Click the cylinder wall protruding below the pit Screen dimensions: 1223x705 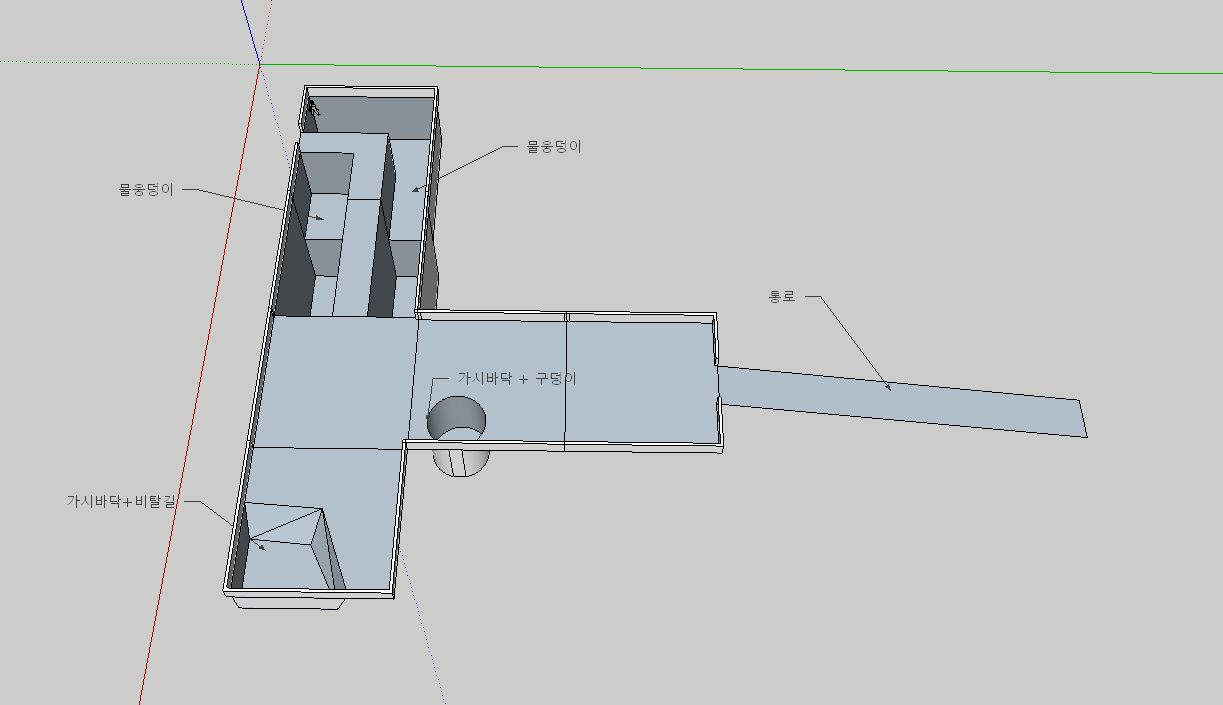coord(462,461)
